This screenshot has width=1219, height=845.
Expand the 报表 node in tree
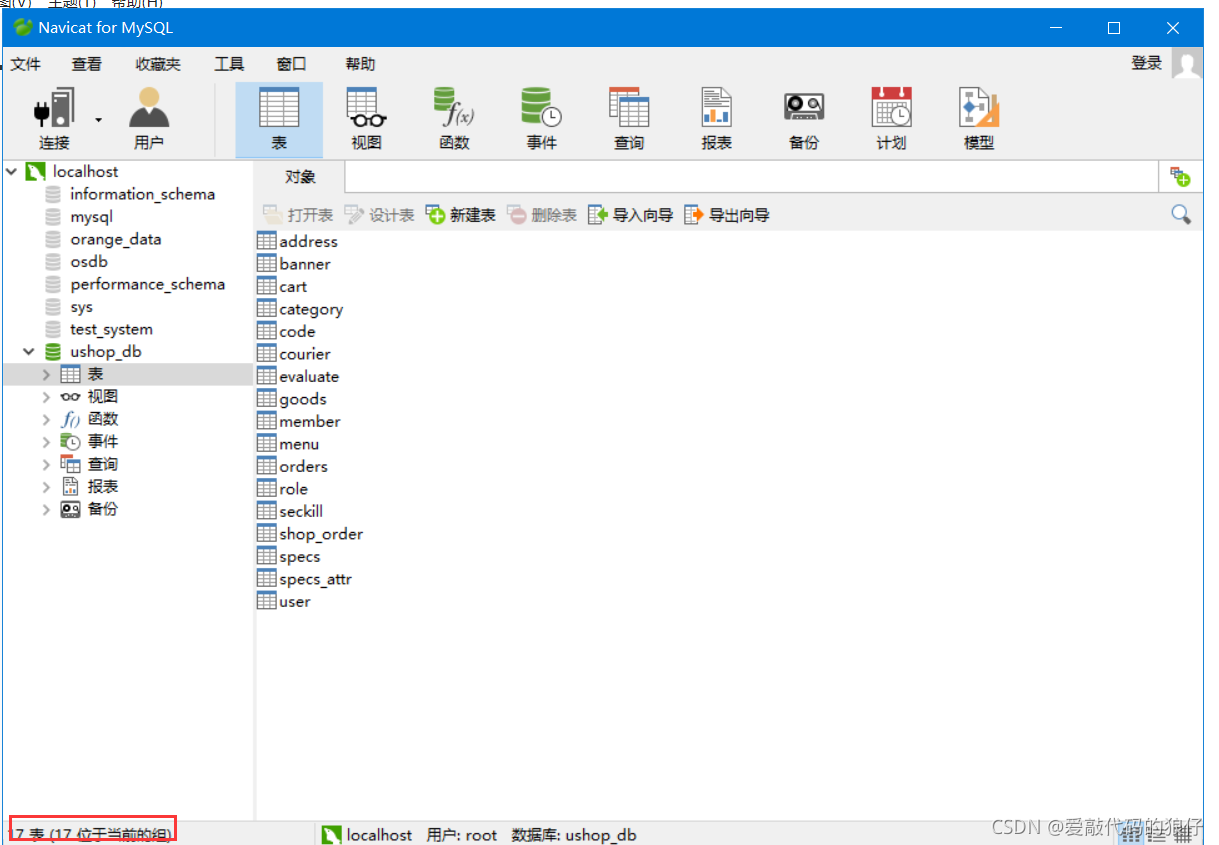[46, 487]
